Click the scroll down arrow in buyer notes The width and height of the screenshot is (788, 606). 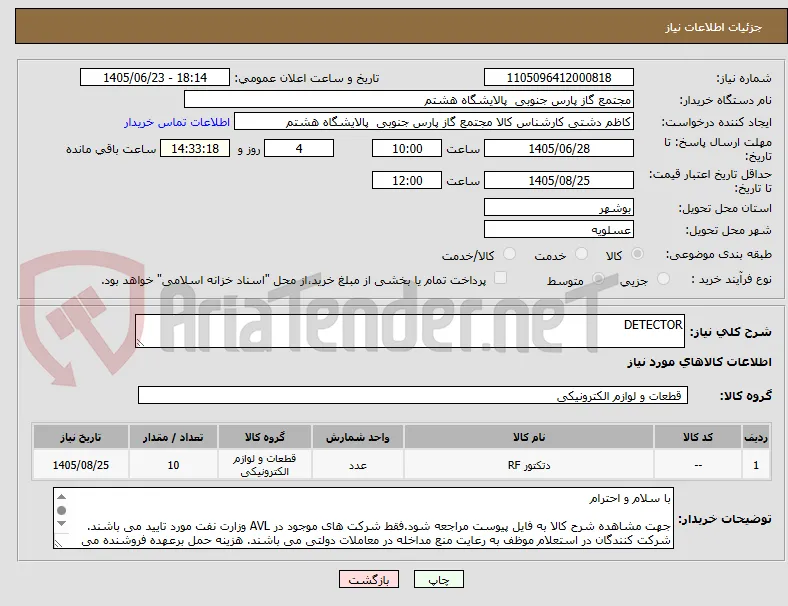(x=61, y=524)
